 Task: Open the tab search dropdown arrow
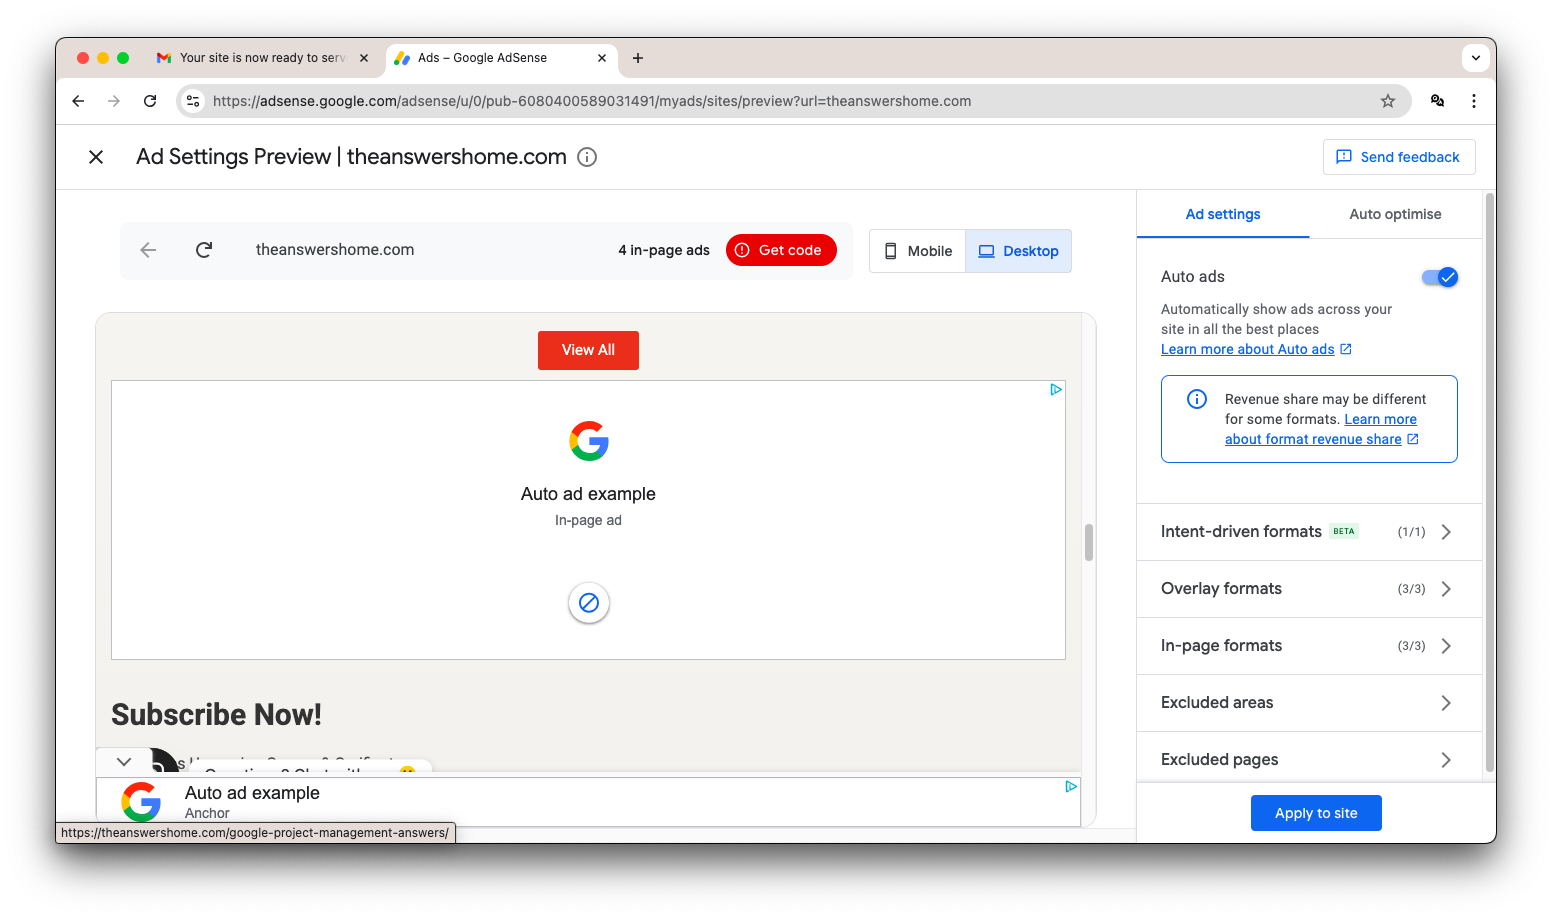click(1475, 58)
